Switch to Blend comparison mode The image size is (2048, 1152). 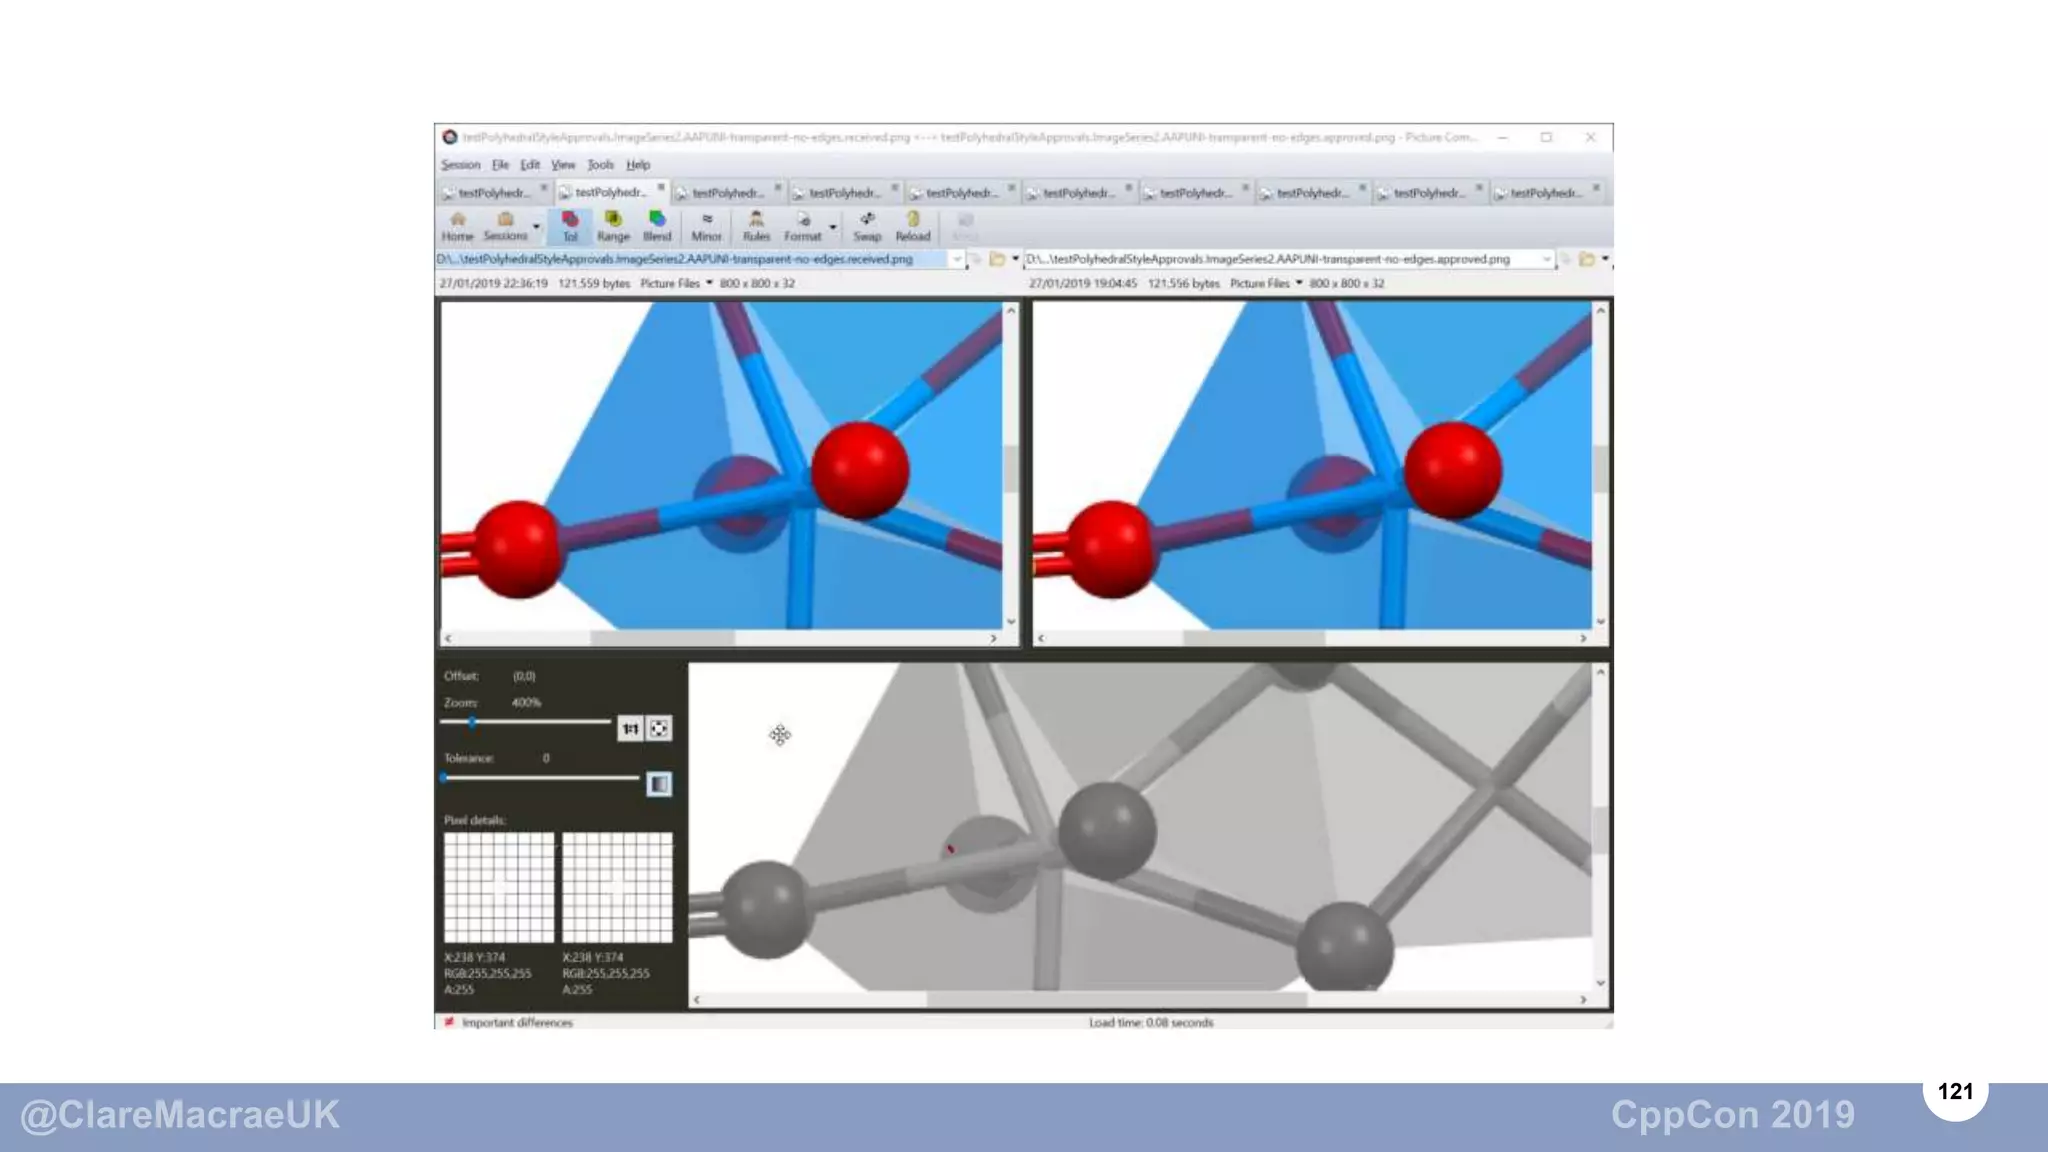(x=656, y=226)
